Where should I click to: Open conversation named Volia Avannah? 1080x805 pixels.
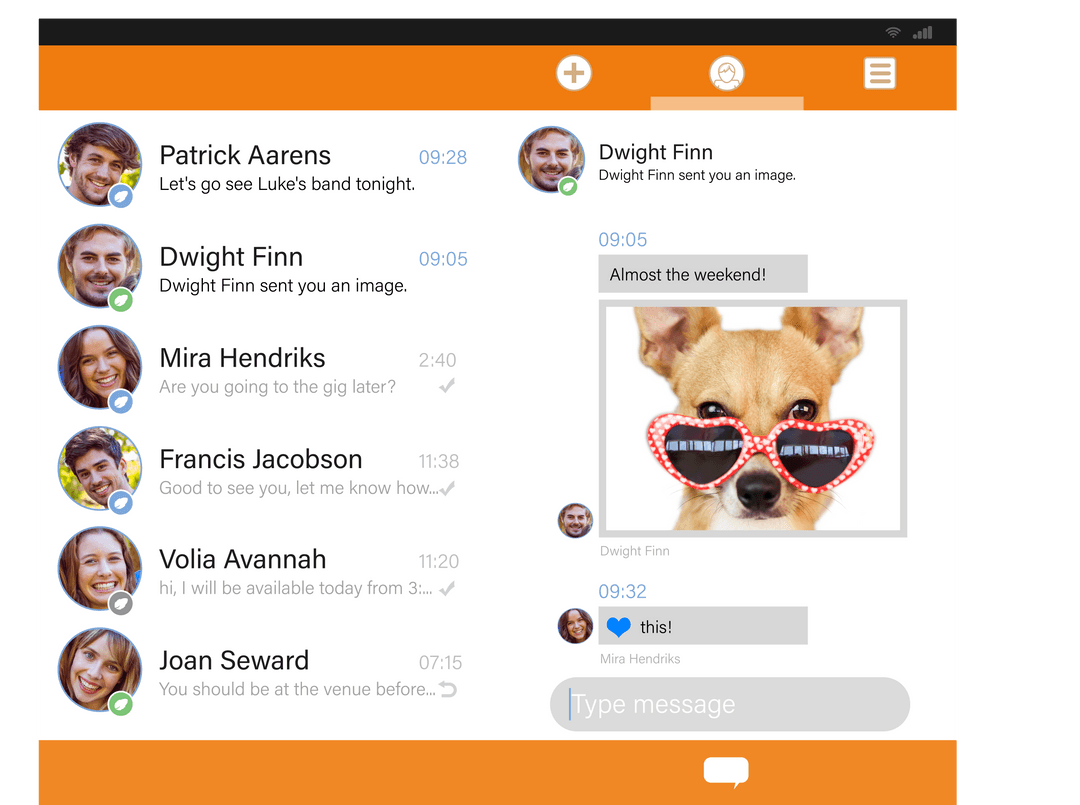242,560
